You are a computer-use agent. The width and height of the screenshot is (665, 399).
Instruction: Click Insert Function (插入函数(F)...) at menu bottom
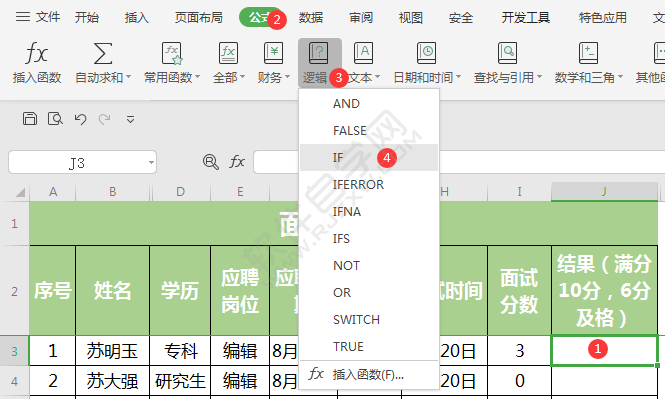click(x=369, y=374)
